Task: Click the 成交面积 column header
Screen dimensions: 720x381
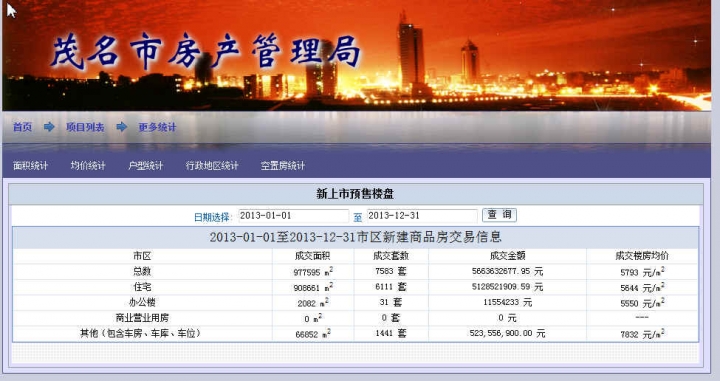Action: (x=313, y=256)
